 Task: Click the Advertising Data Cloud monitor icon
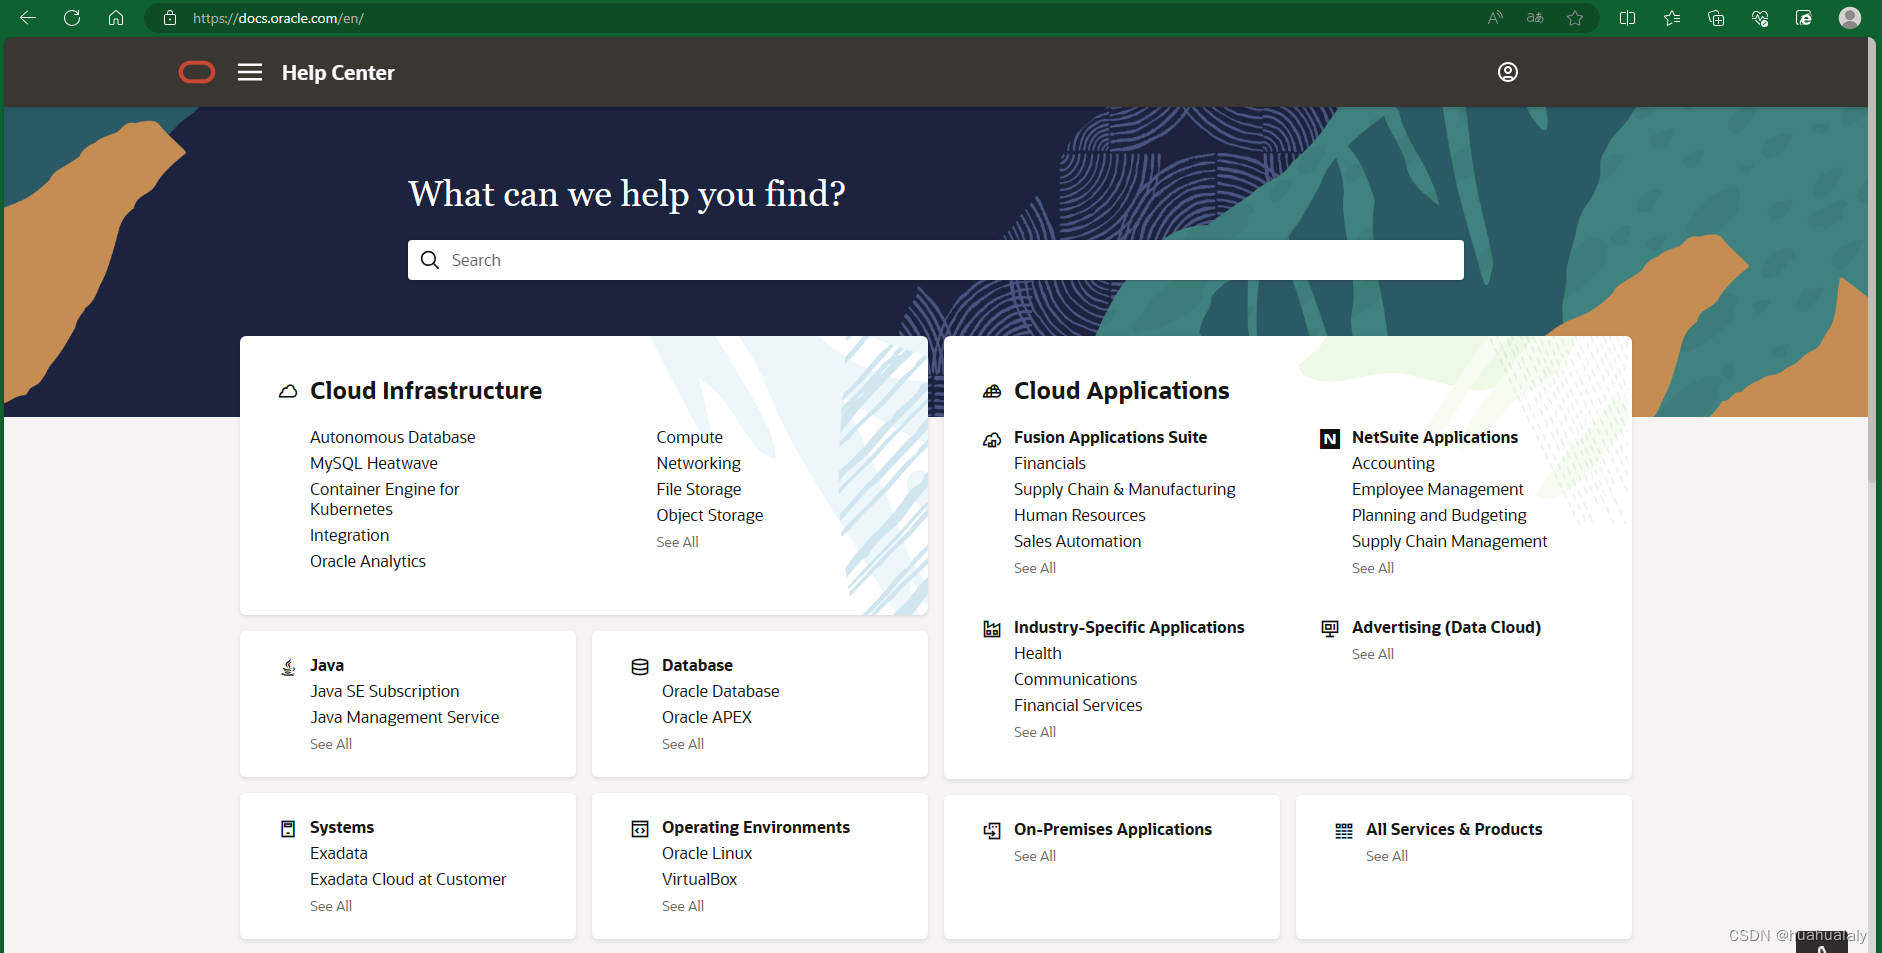click(x=1330, y=628)
